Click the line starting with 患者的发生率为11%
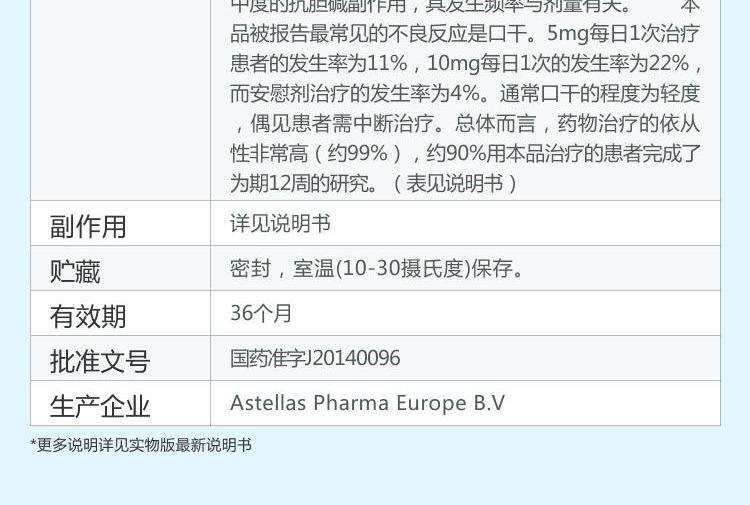 click(x=465, y=64)
